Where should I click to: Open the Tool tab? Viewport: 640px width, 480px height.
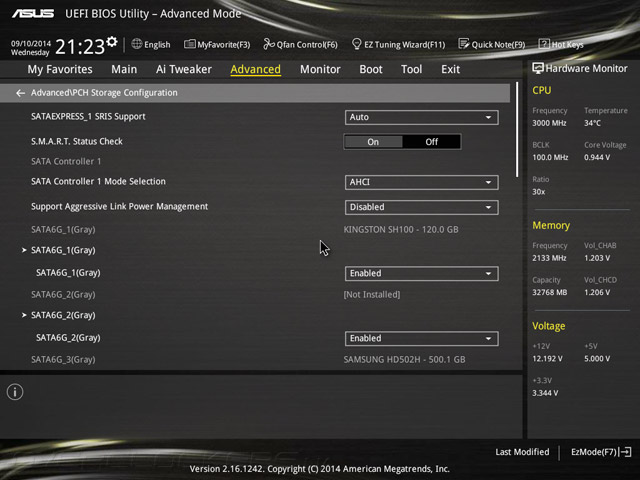point(411,69)
